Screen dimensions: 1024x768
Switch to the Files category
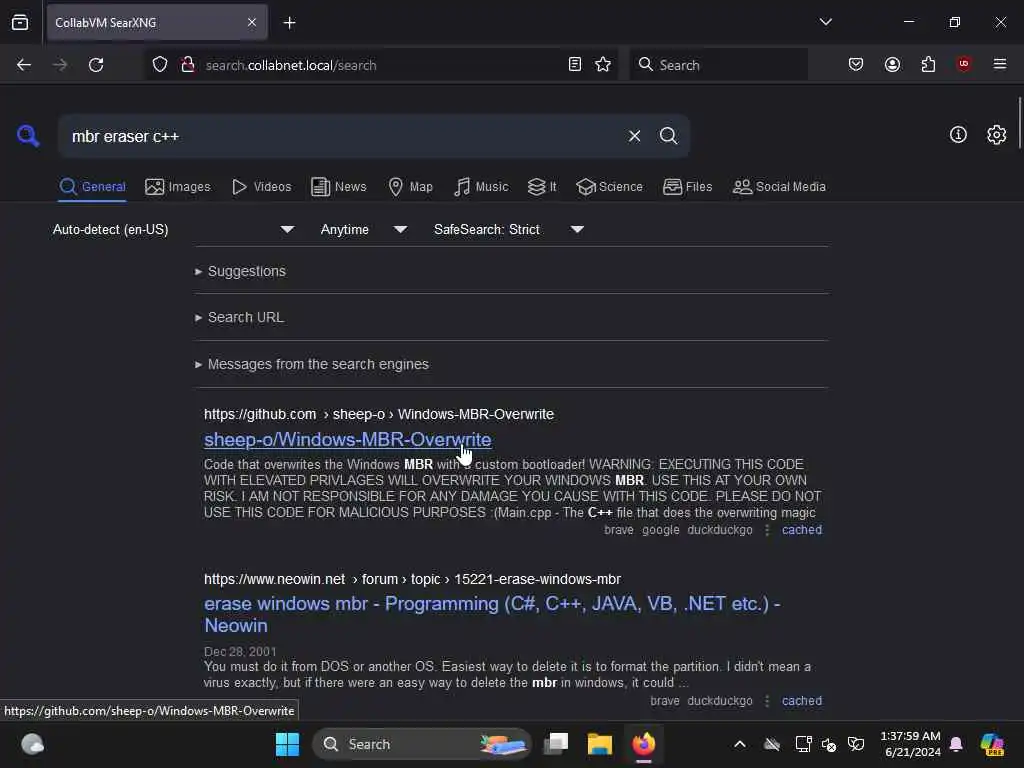tap(687, 187)
